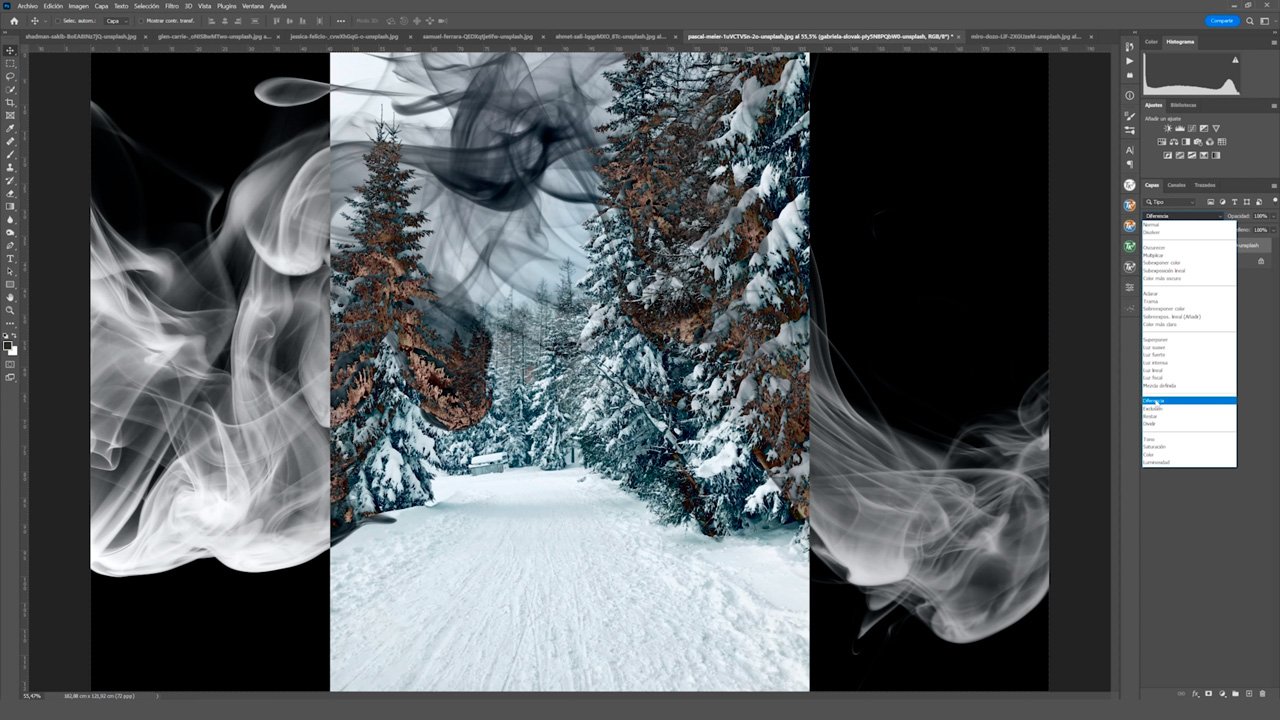Select the Move tool in the toolbar
Viewport: 1280px width, 720px height.
[10, 48]
